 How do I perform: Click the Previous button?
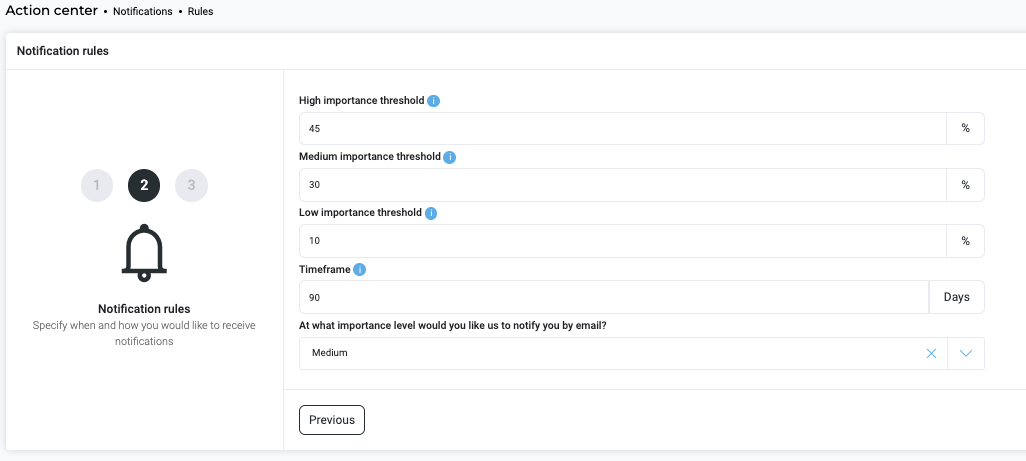(x=332, y=420)
